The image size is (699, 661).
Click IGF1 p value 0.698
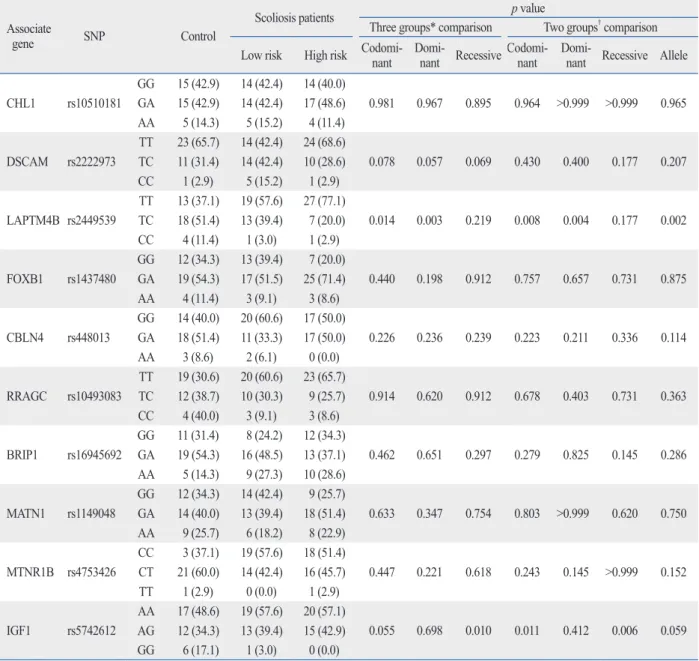[x=430, y=631]
